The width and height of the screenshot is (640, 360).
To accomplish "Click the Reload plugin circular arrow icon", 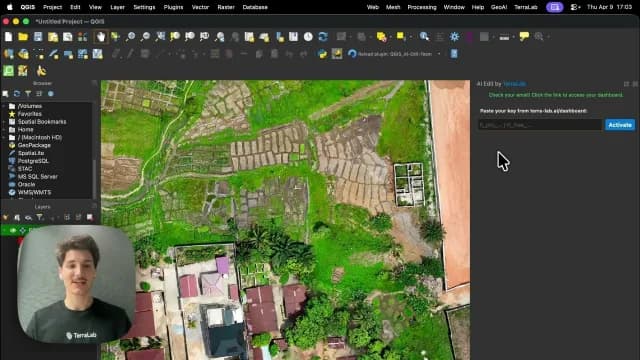I will (x=352, y=54).
